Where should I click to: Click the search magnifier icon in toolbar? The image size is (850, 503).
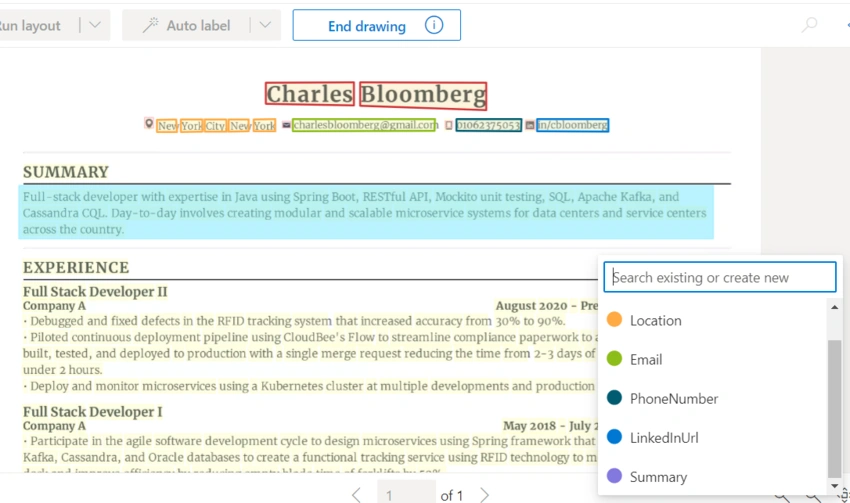[809, 24]
